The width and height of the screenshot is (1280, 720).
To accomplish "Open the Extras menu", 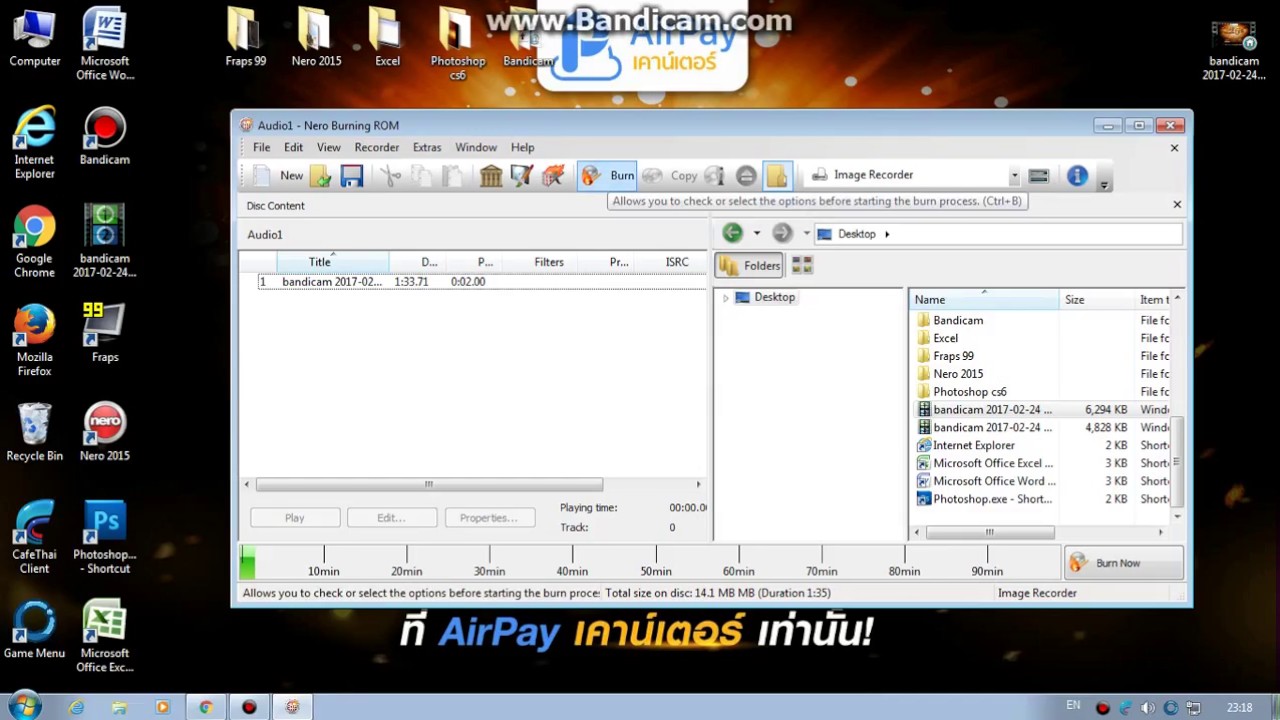I will click(x=427, y=147).
